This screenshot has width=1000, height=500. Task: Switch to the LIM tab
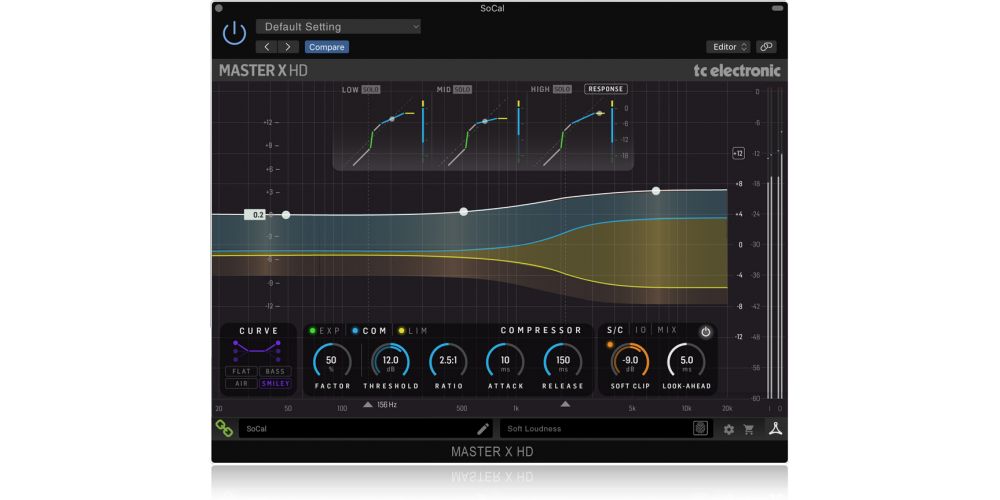click(x=413, y=331)
